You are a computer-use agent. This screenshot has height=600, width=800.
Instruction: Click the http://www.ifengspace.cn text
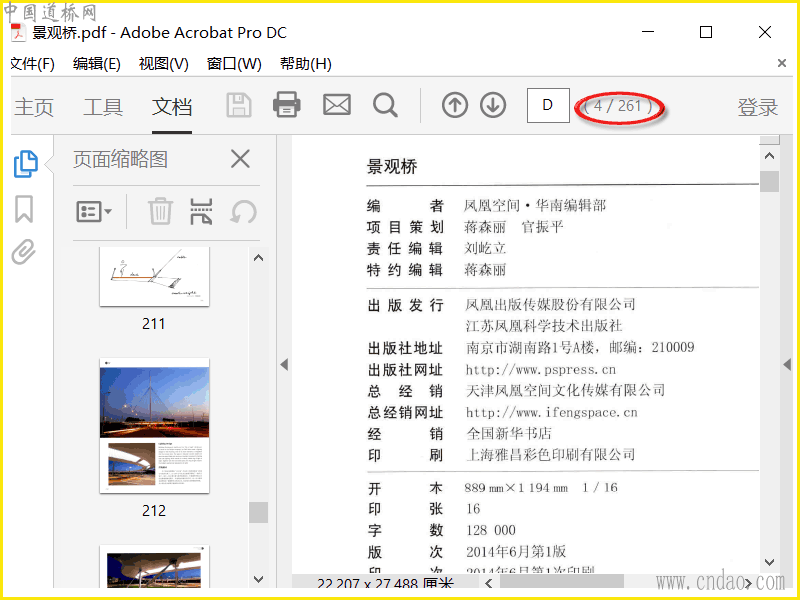point(552,412)
